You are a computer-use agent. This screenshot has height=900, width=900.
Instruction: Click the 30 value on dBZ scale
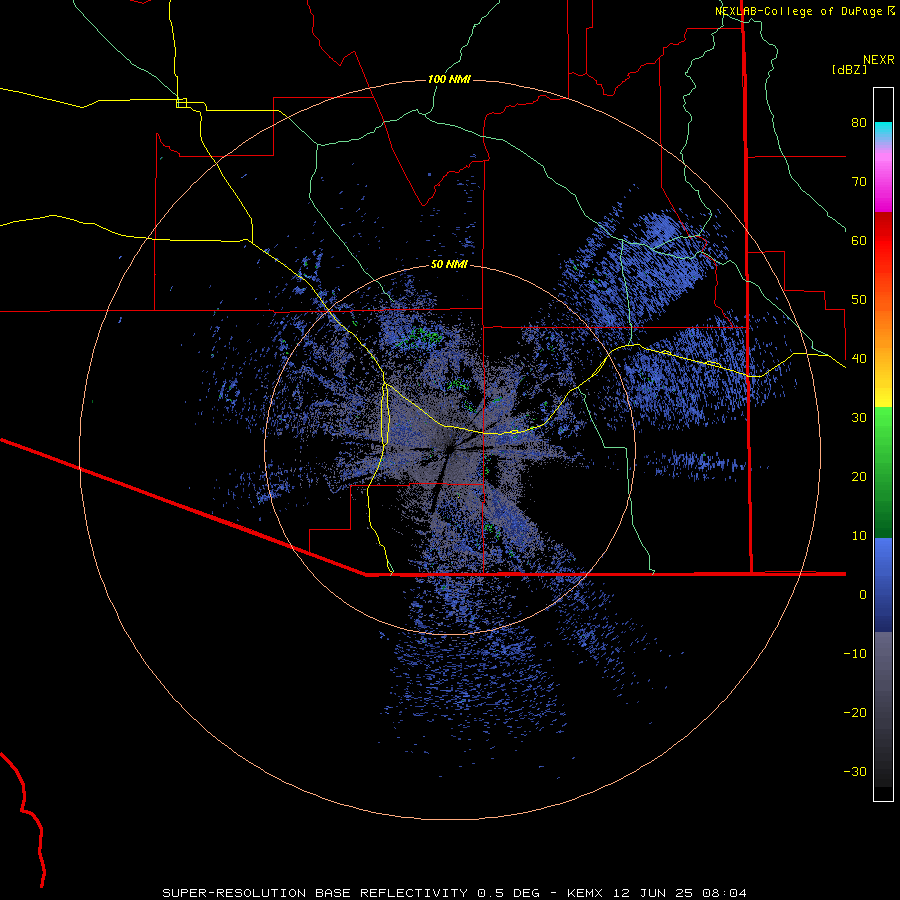pos(859,418)
